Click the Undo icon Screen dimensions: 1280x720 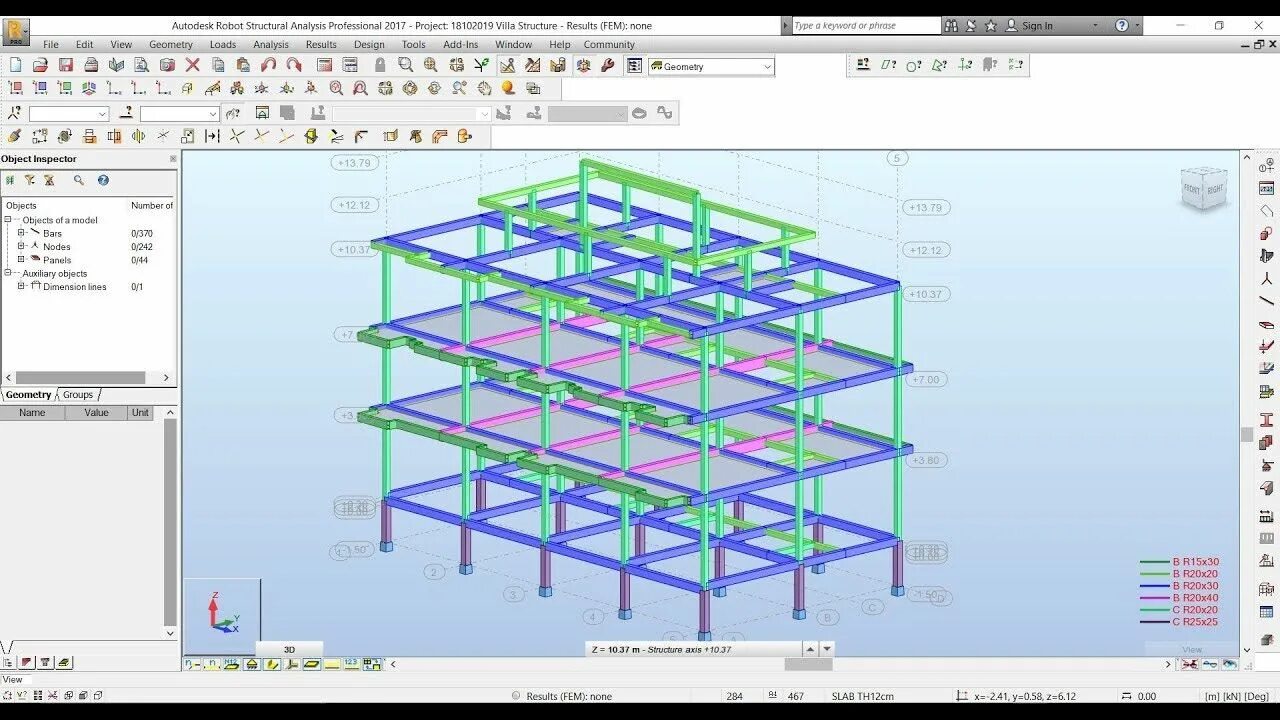270,64
